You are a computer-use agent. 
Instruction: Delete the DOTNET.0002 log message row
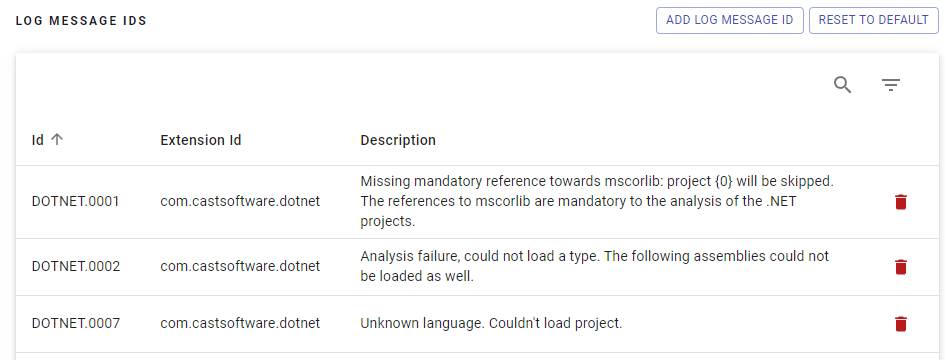901,267
